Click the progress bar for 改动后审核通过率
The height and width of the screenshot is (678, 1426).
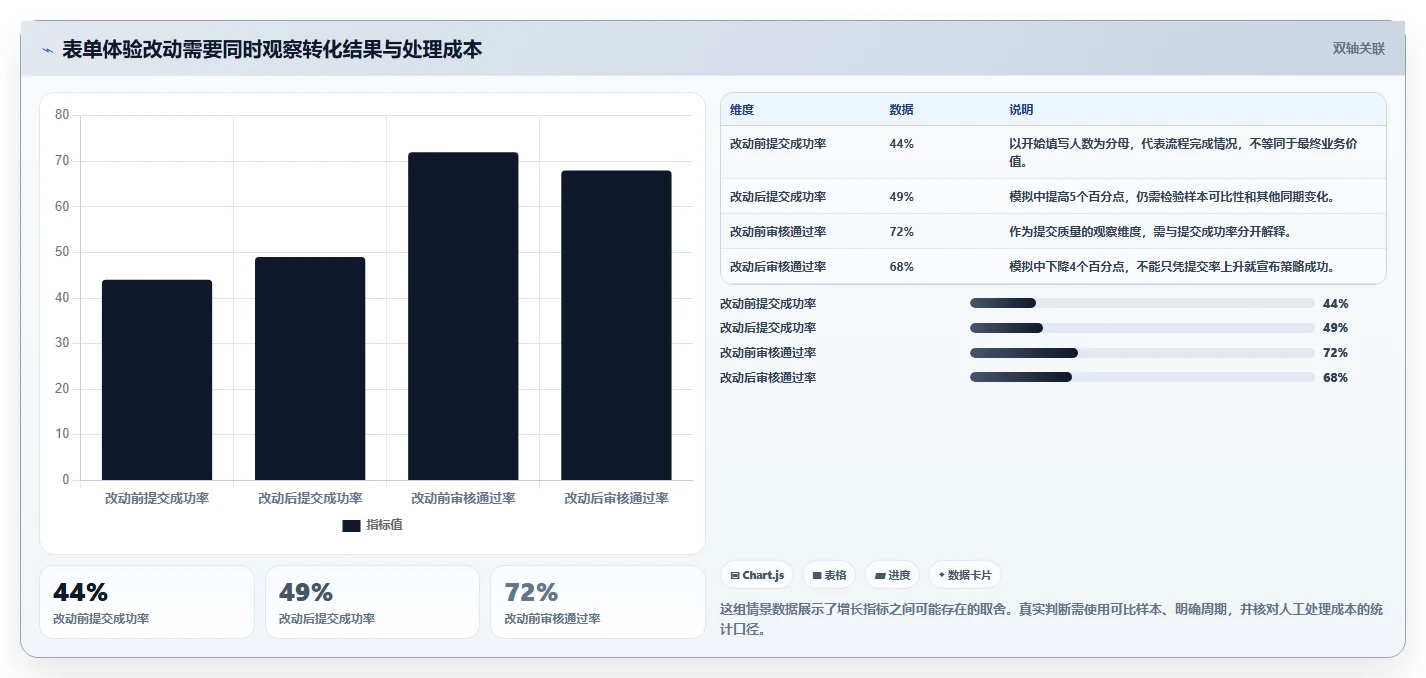tap(1142, 377)
